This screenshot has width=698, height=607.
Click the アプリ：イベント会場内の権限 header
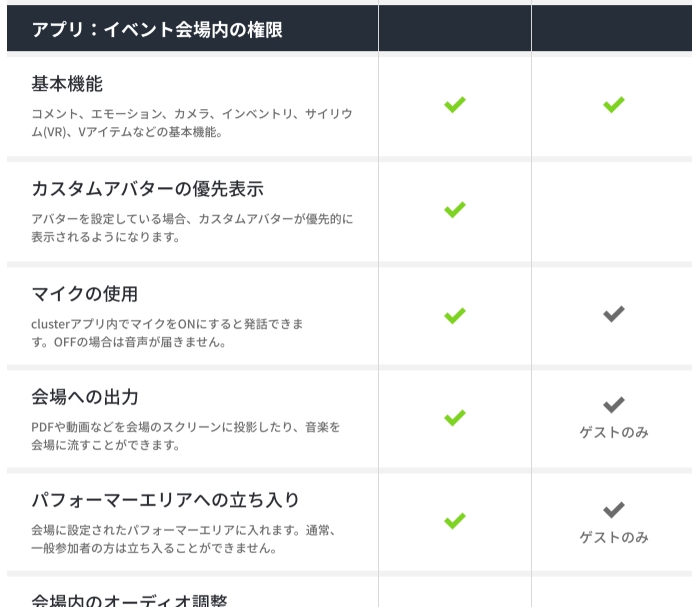[x=157, y=30]
